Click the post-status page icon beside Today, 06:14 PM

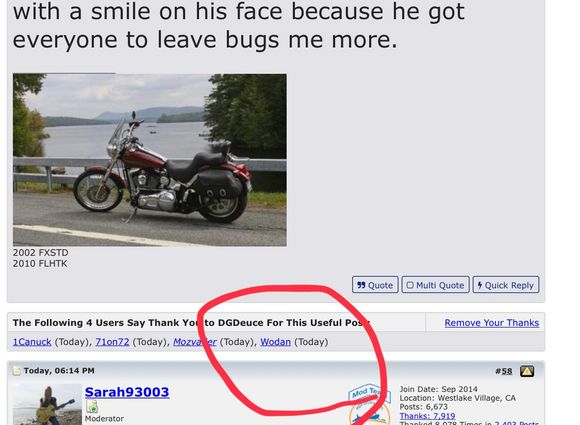[x=17, y=371]
